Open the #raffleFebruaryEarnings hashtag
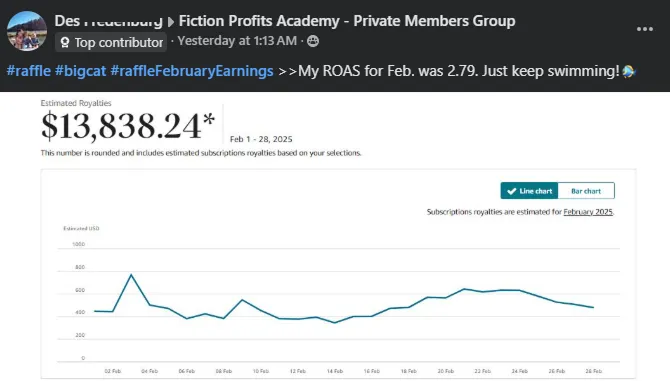 click(192, 70)
